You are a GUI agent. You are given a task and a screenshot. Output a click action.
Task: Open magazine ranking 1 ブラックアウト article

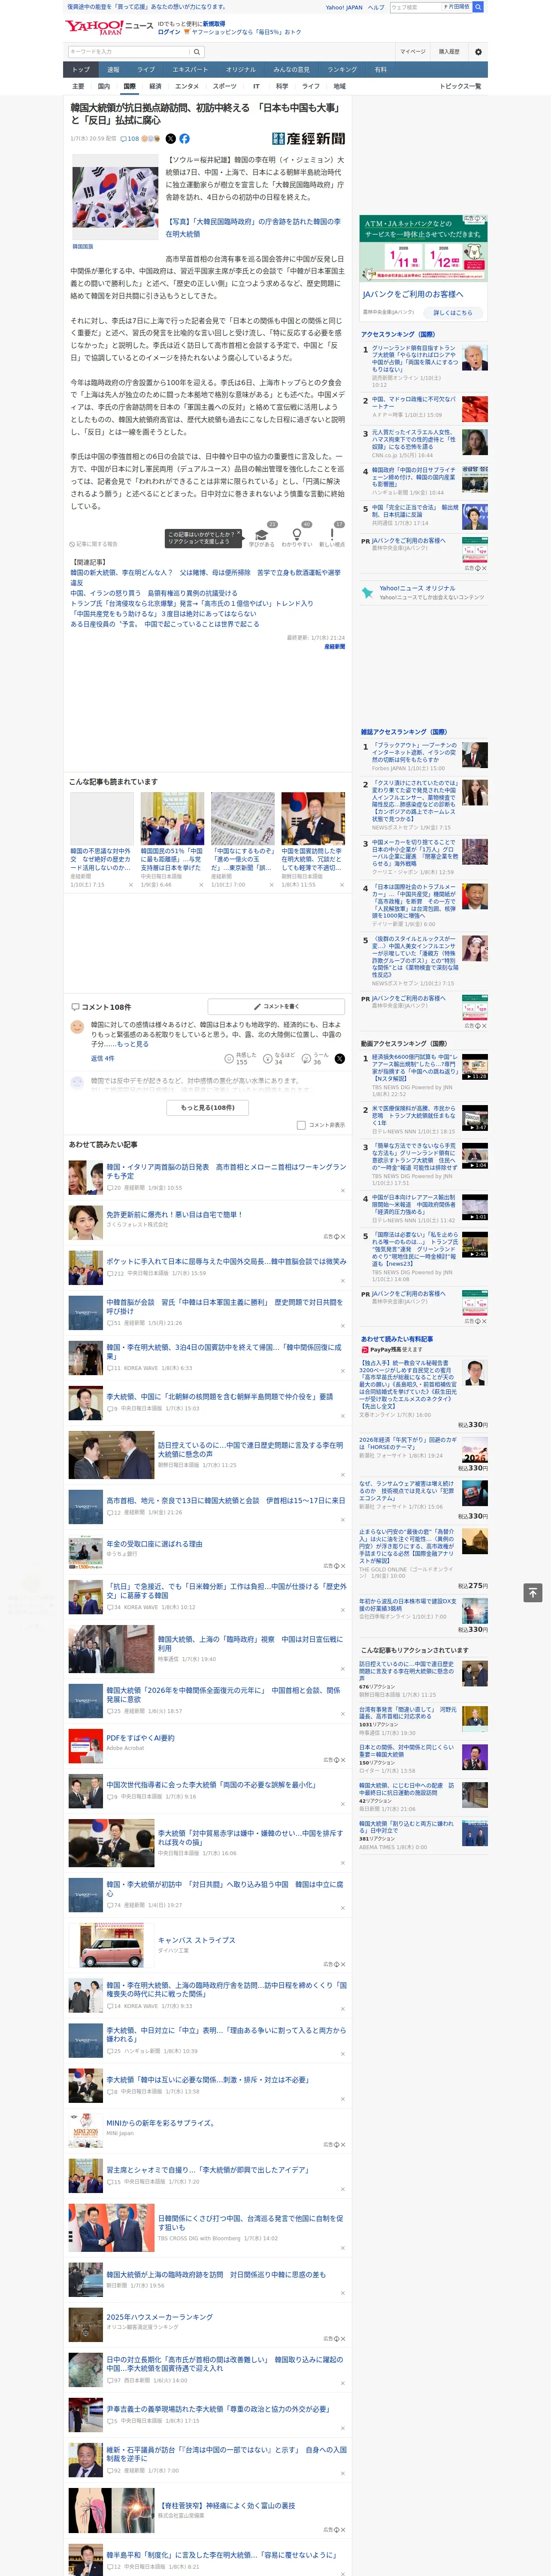click(x=415, y=752)
